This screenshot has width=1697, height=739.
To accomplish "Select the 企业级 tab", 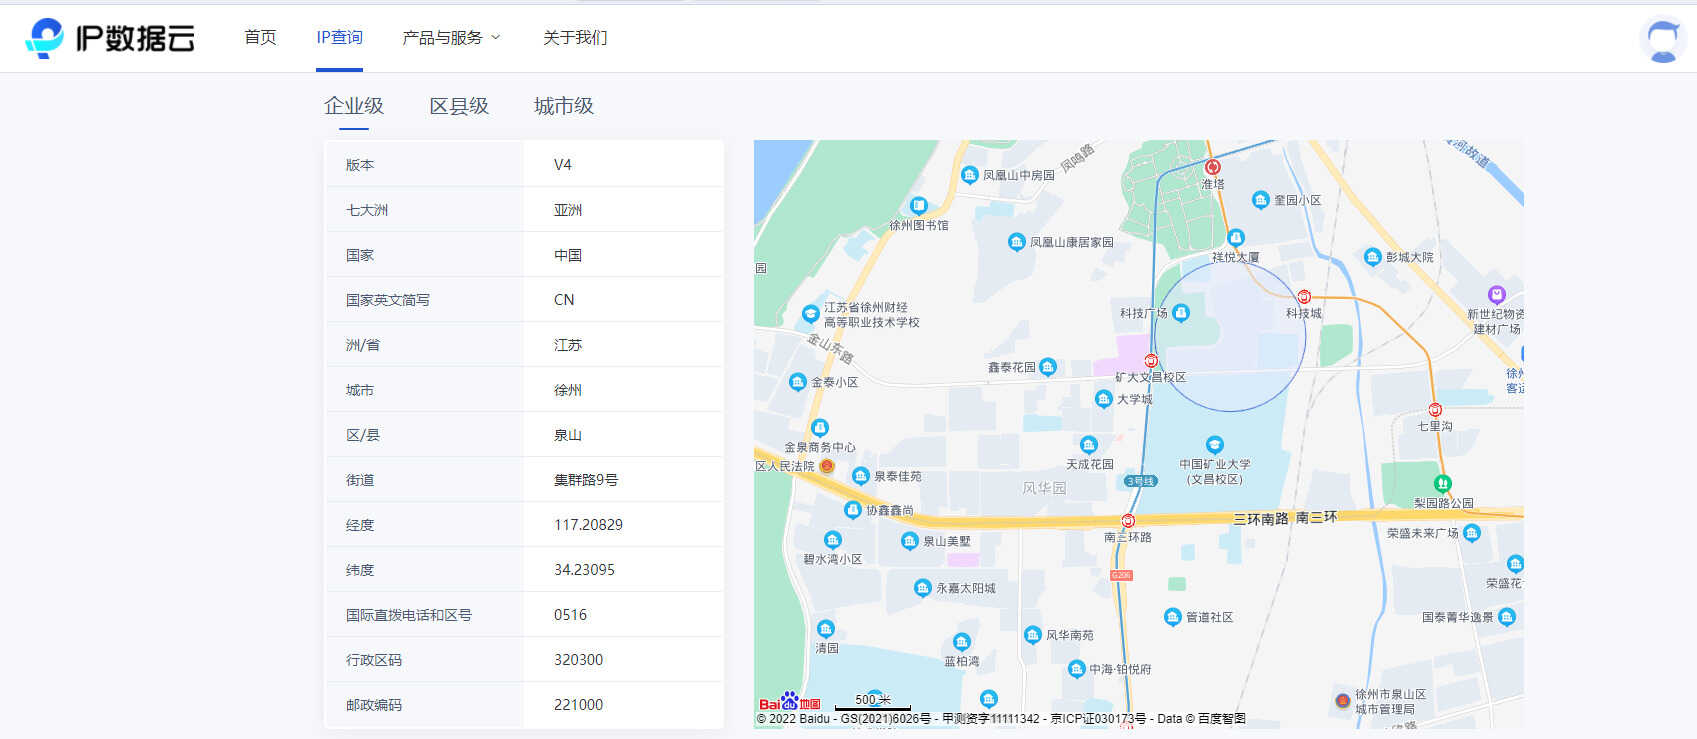I will coord(354,106).
